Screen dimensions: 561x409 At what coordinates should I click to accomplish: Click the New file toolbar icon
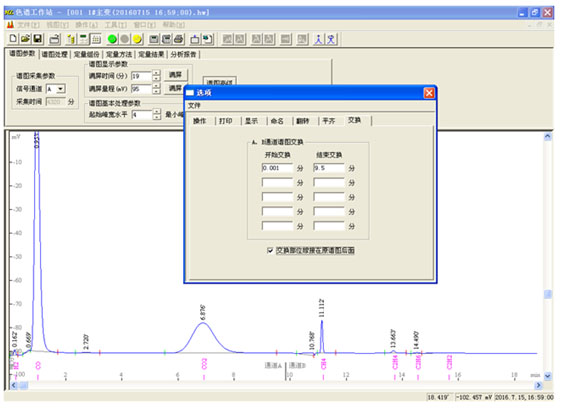pos(13,39)
